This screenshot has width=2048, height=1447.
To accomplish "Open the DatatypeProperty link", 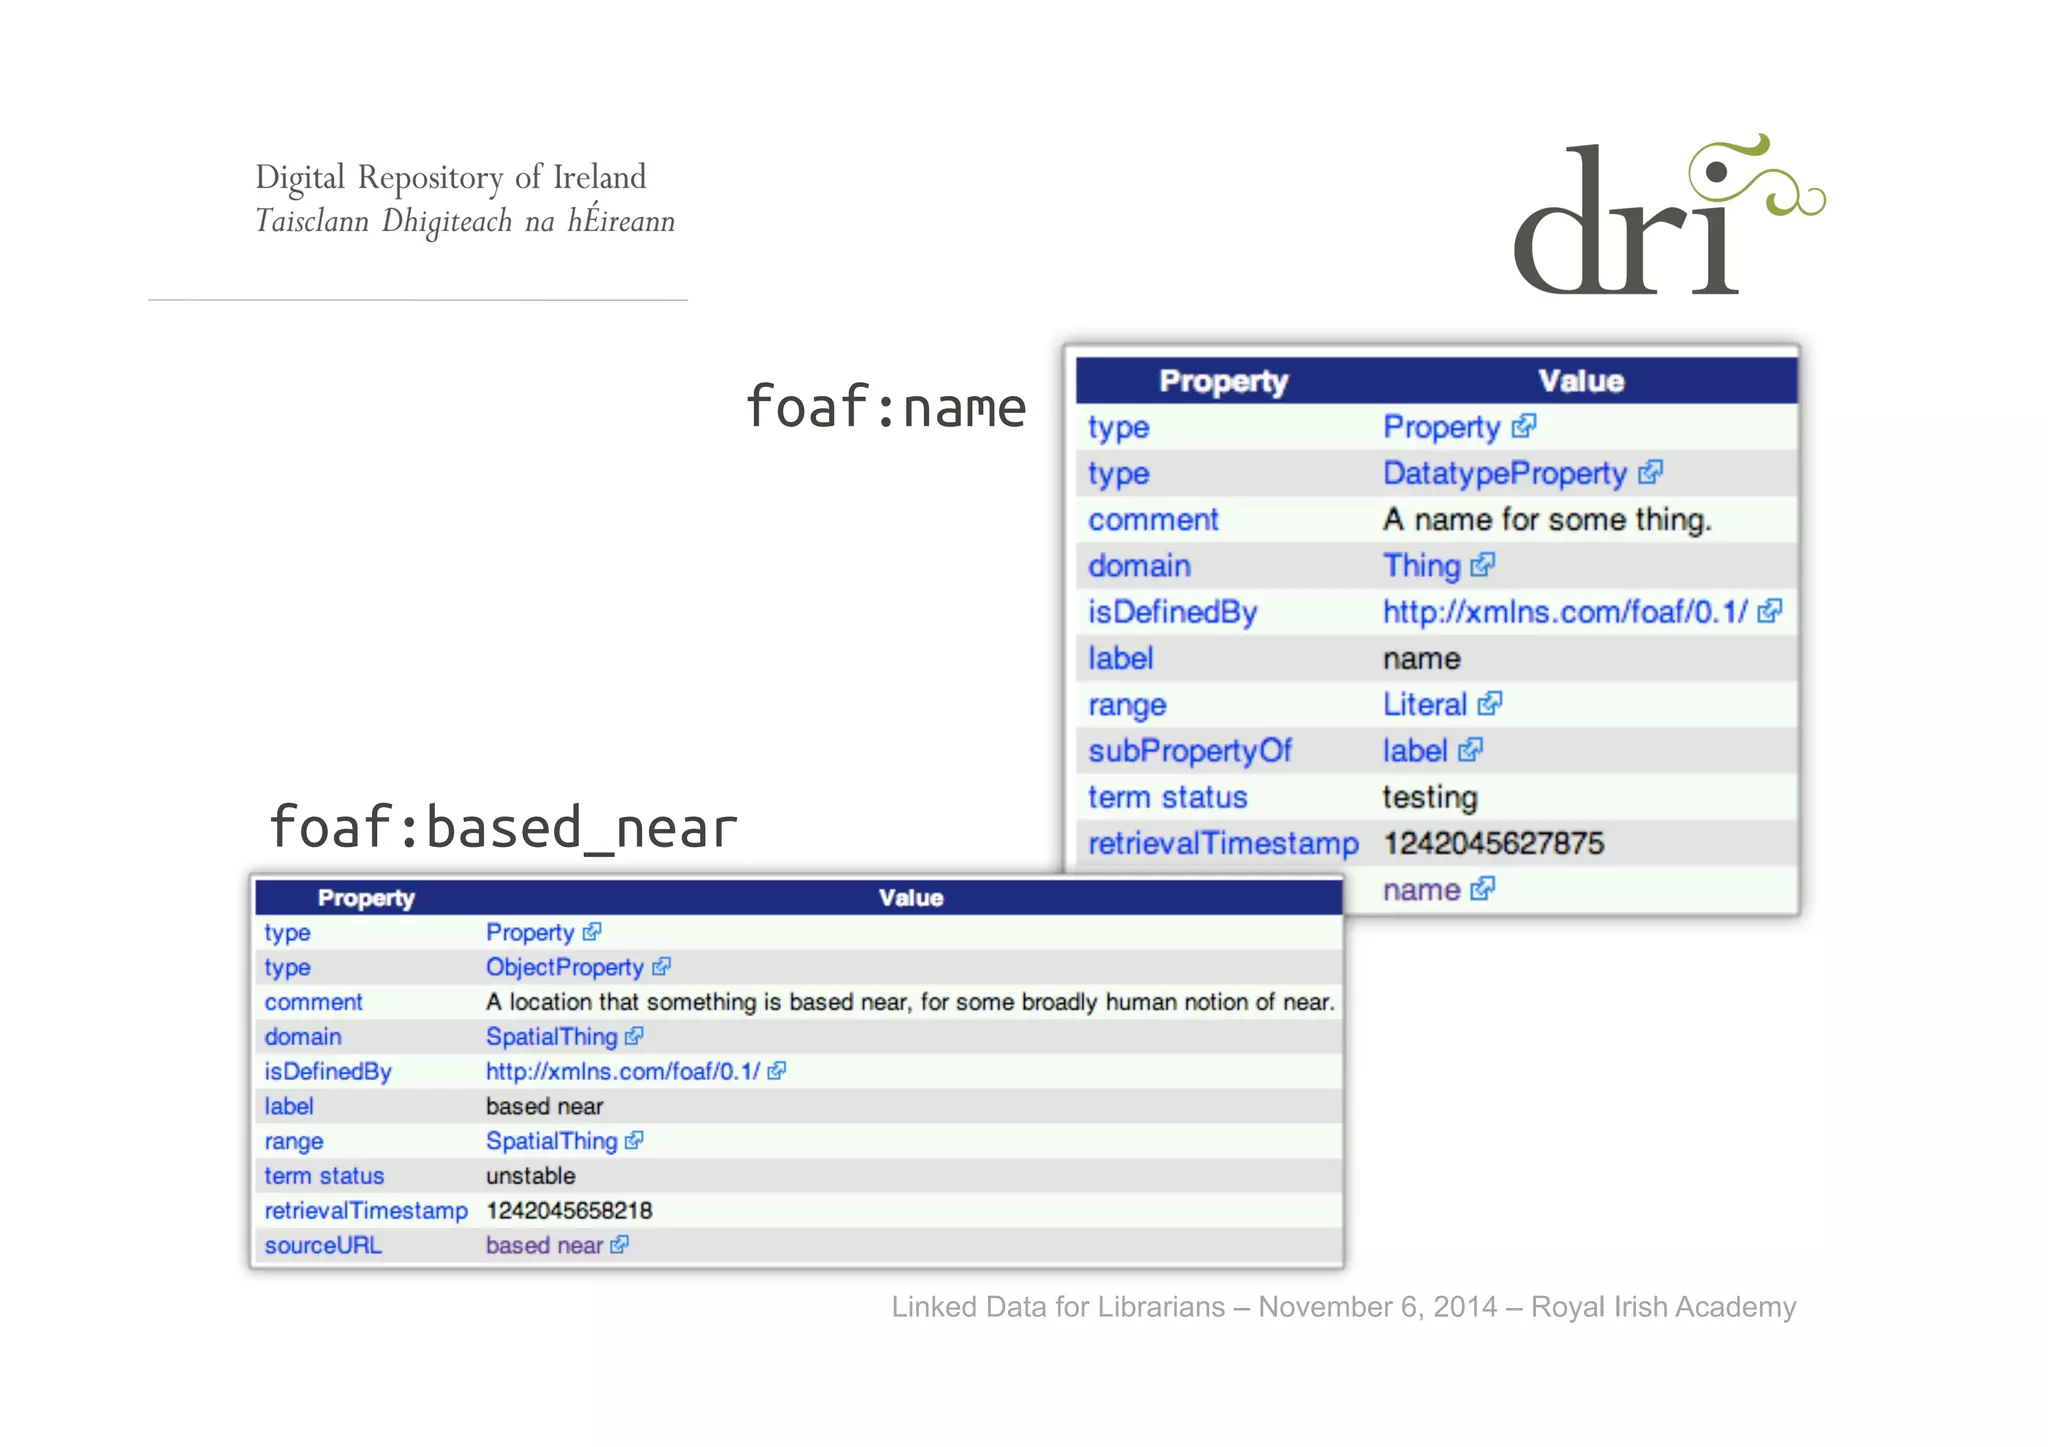I will tap(1505, 474).
